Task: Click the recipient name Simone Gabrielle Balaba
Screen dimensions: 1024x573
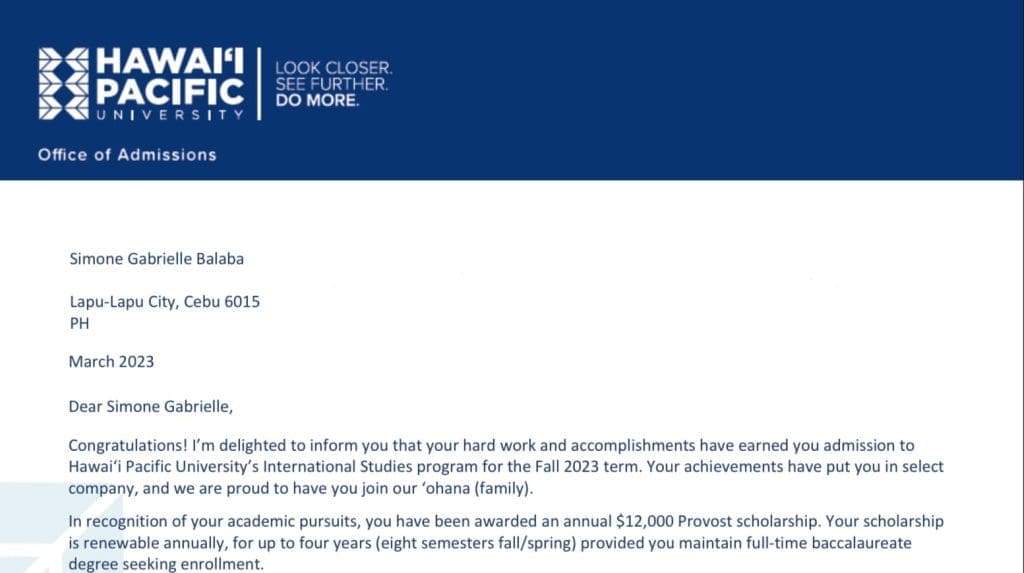Action: (x=156, y=259)
